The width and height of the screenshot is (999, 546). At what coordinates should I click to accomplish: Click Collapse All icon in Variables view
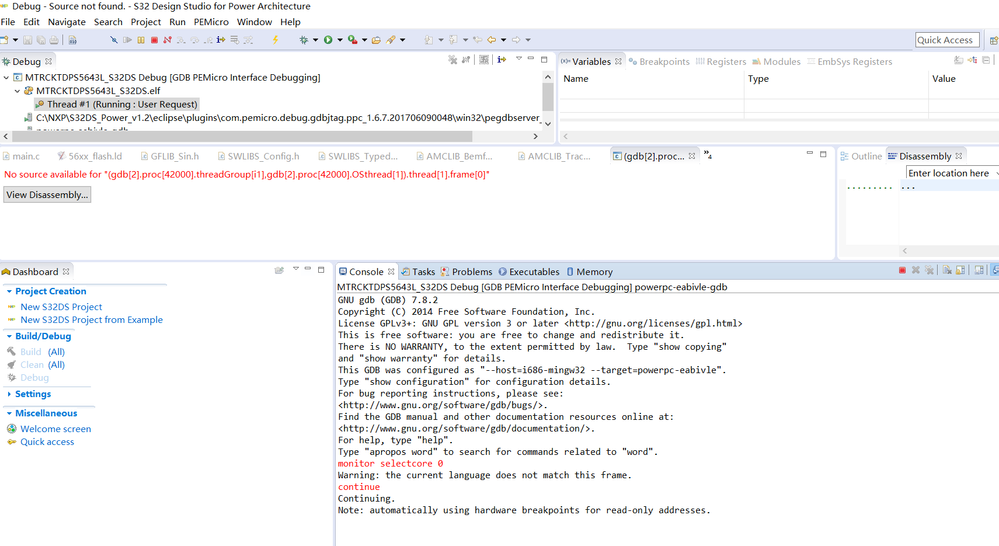(x=986, y=60)
